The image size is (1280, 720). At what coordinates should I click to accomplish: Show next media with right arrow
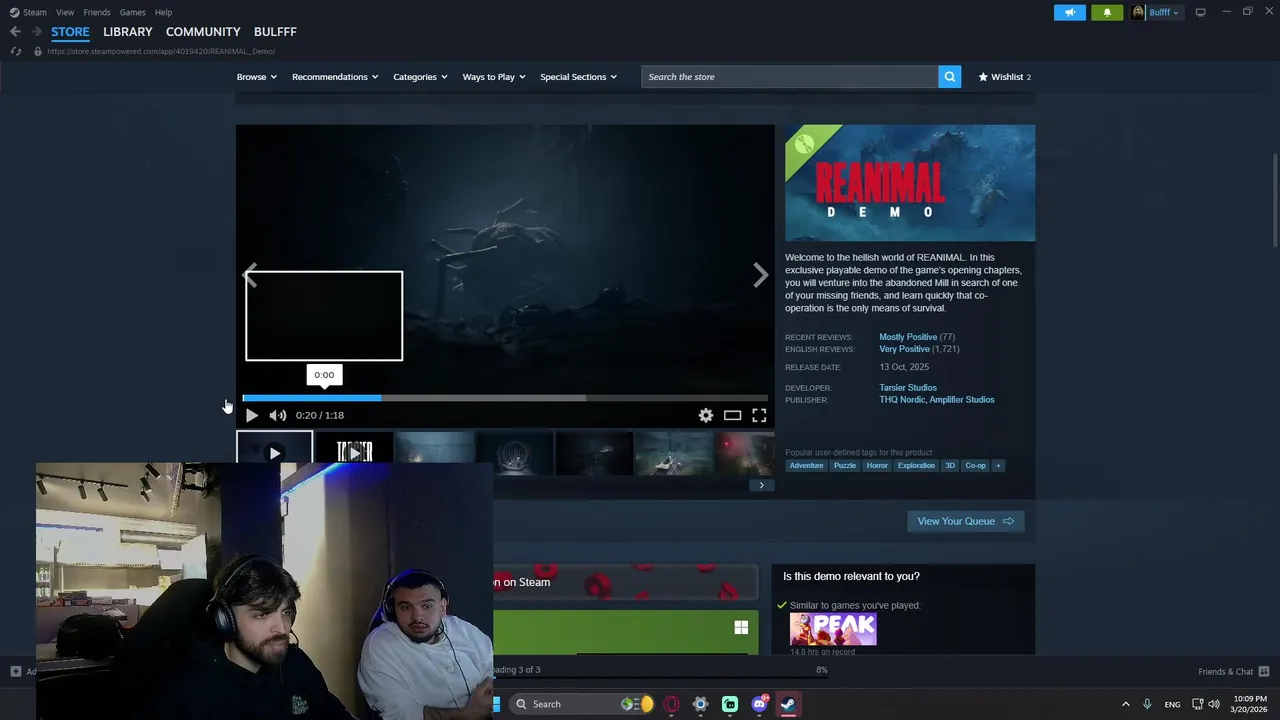point(761,275)
